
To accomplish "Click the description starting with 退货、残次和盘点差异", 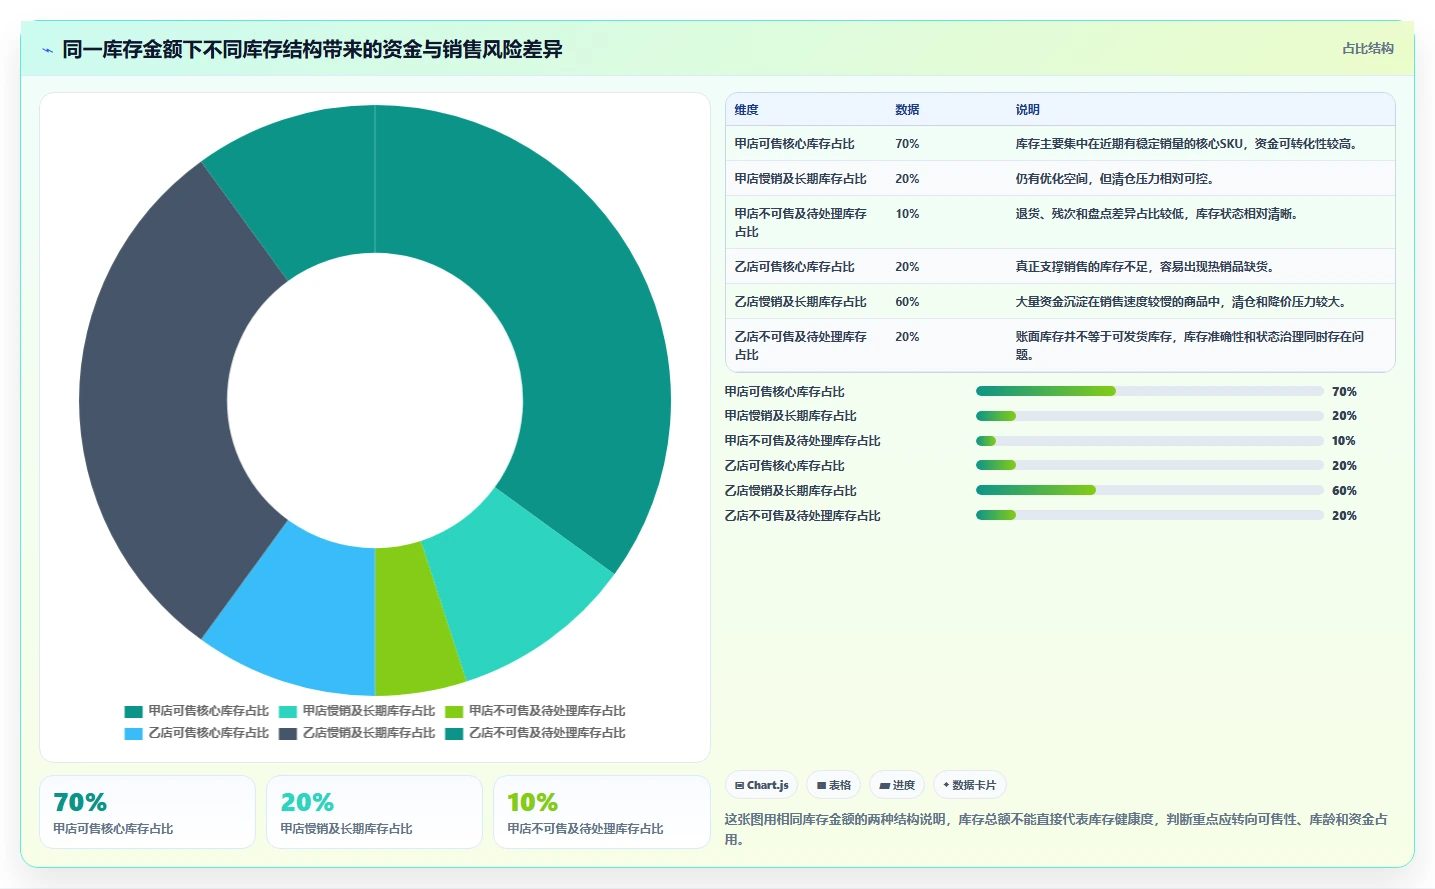I will point(1158,214).
